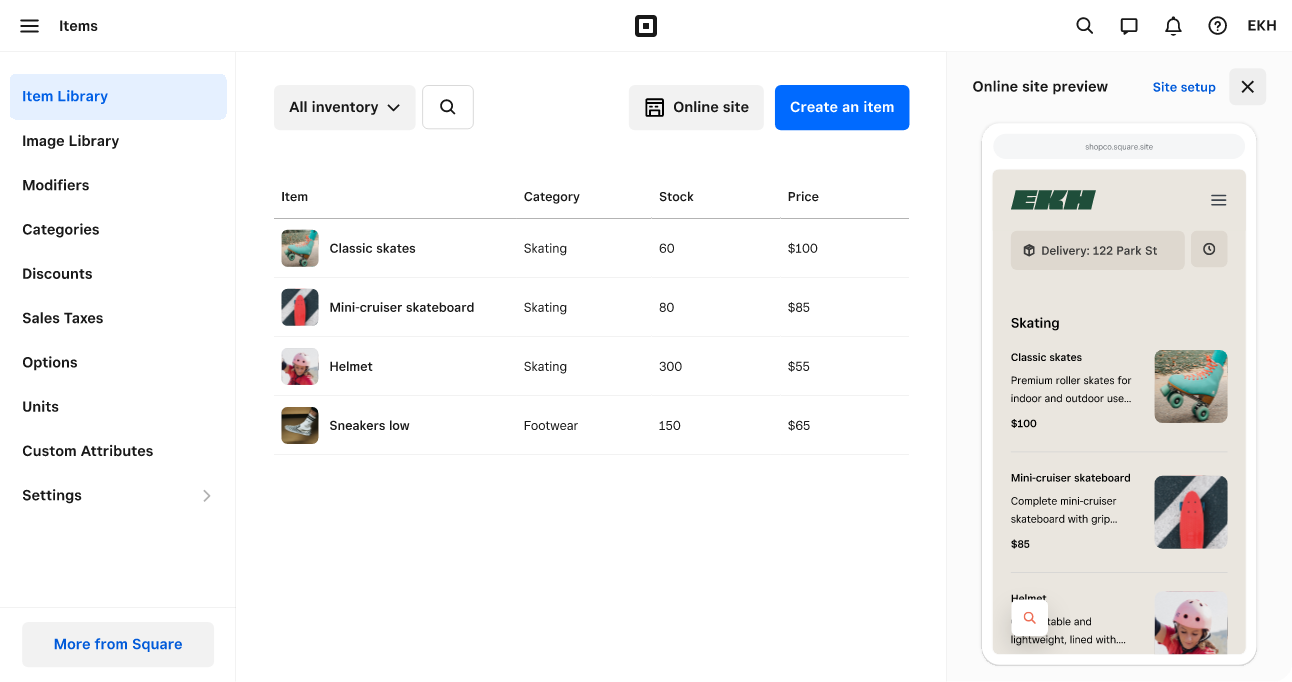Go to Modifiers in the sidebar

coord(56,185)
